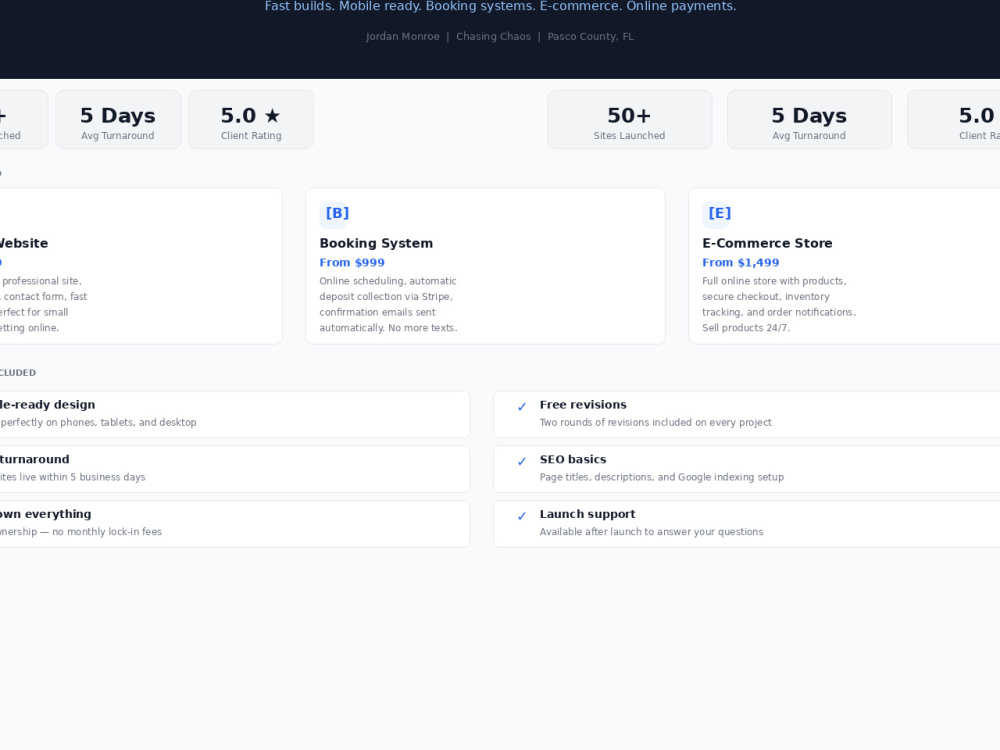Screen dimensions: 1000x750
Task: Click the 'Booking System' heading
Action: coord(376,243)
